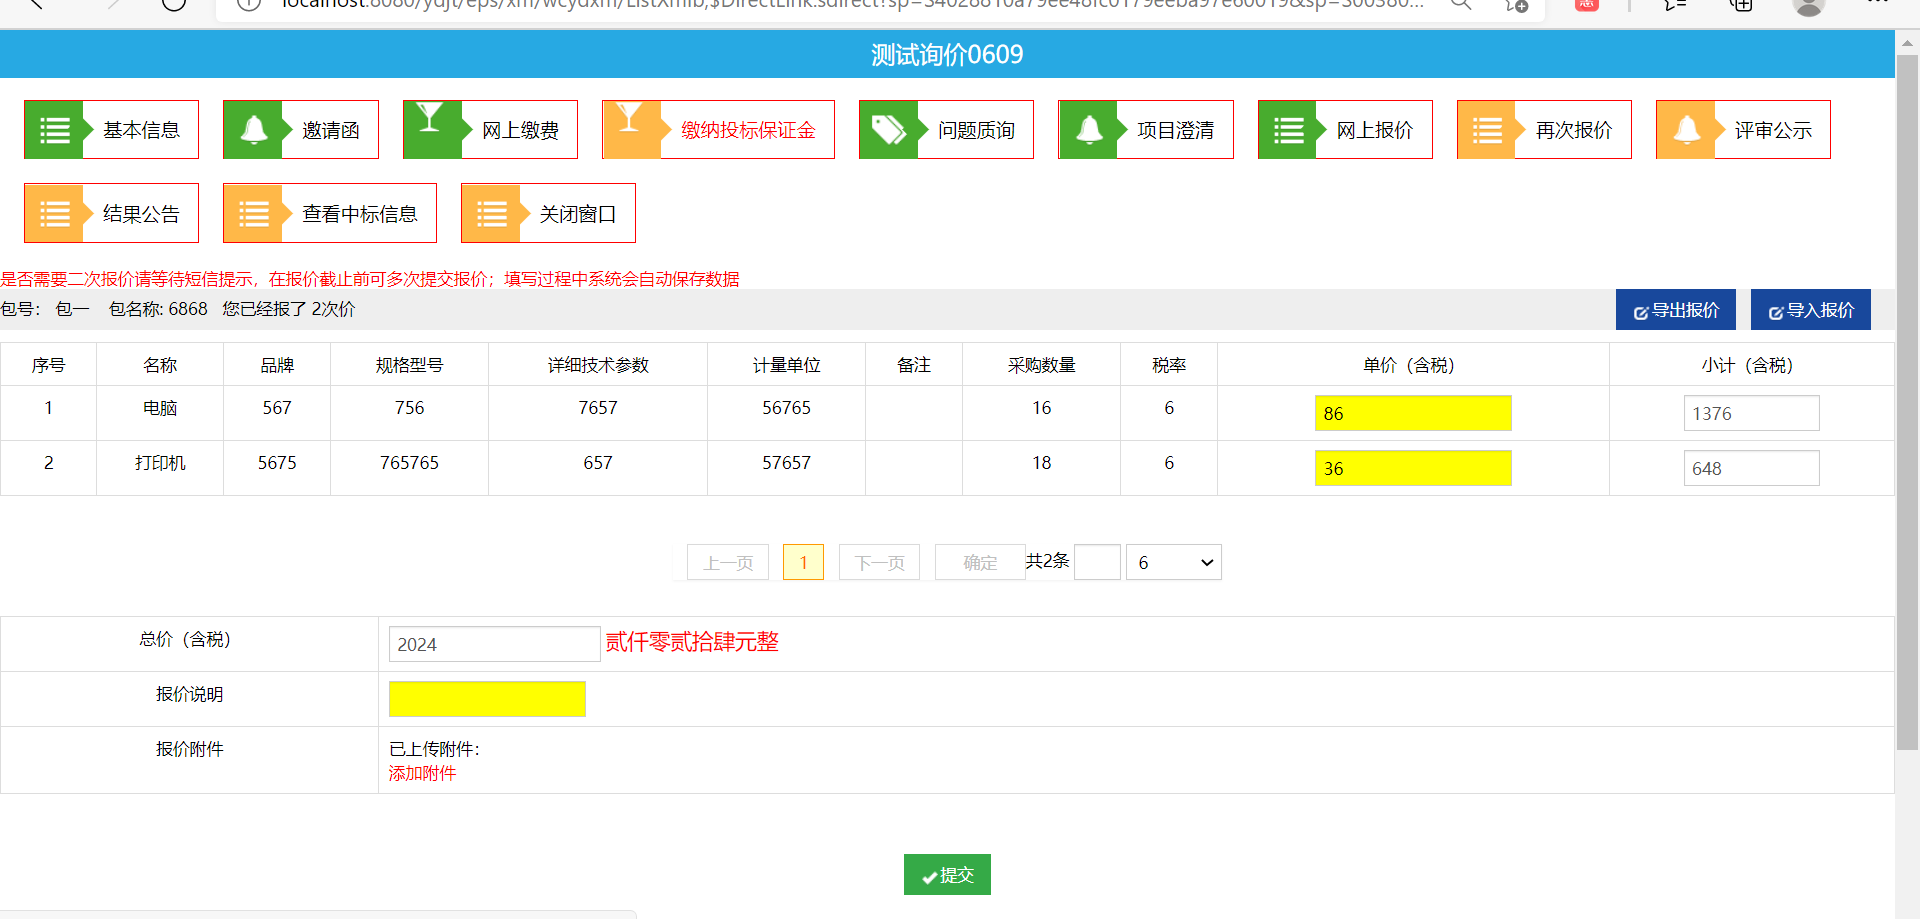Select page number 1 in pagination
1920x919 pixels.
click(x=803, y=563)
